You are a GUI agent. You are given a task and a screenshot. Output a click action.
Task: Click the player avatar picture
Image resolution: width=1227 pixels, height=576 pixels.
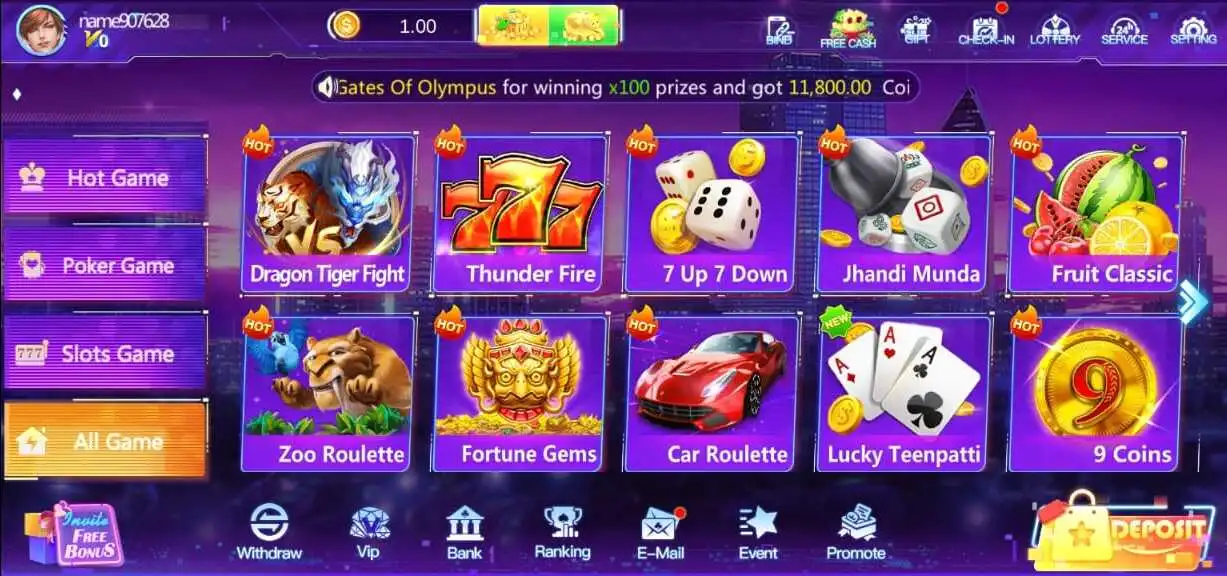point(42,30)
